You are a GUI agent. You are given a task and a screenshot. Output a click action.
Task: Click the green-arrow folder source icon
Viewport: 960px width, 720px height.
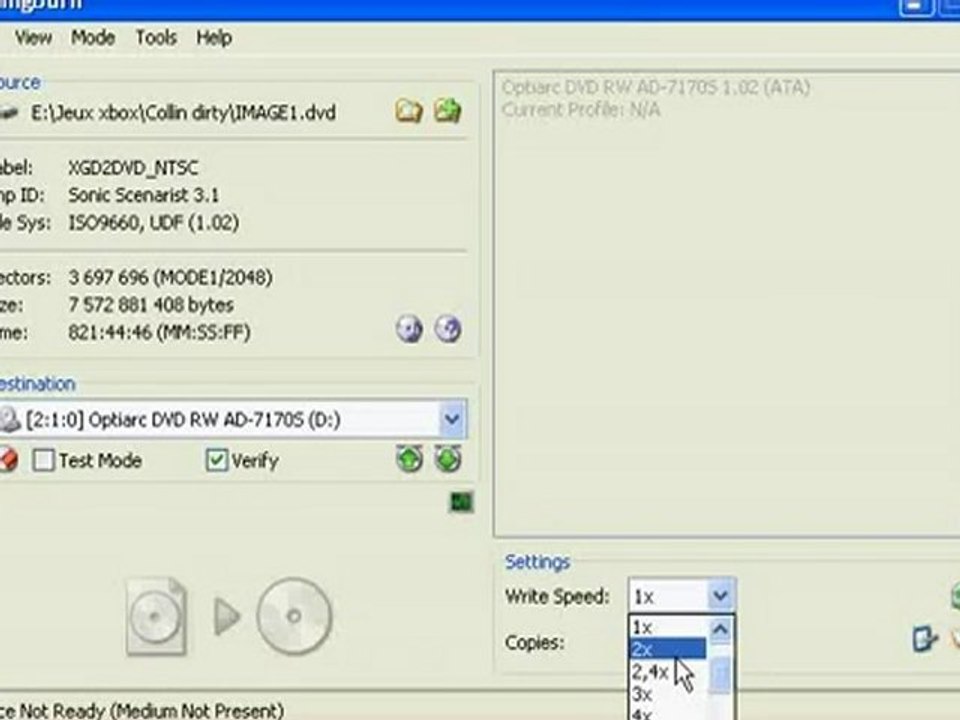pos(448,111)
